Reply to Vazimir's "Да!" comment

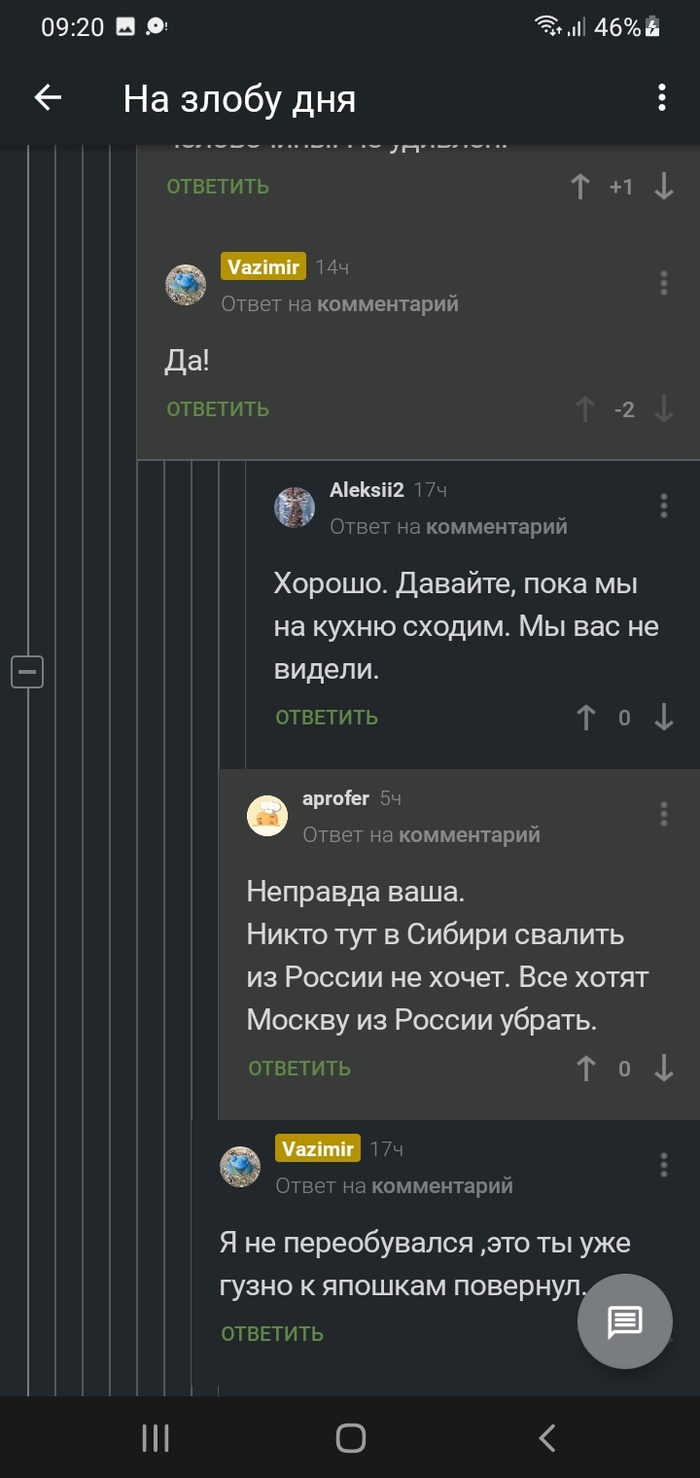tap(218, 409)
